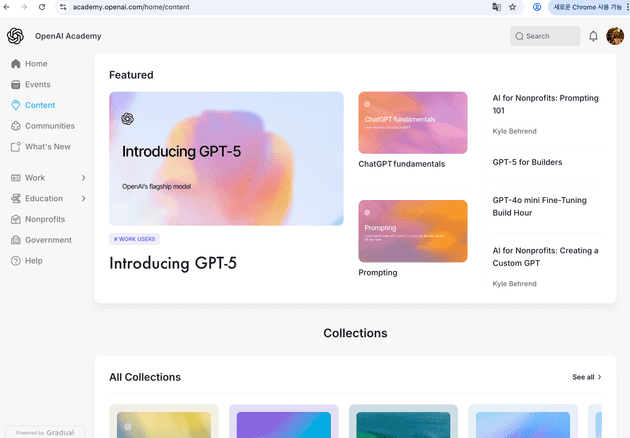Click the Work Users tag
Image resolution: width=630 pixels, height=438 pixels.
click(x=134, y=239)
